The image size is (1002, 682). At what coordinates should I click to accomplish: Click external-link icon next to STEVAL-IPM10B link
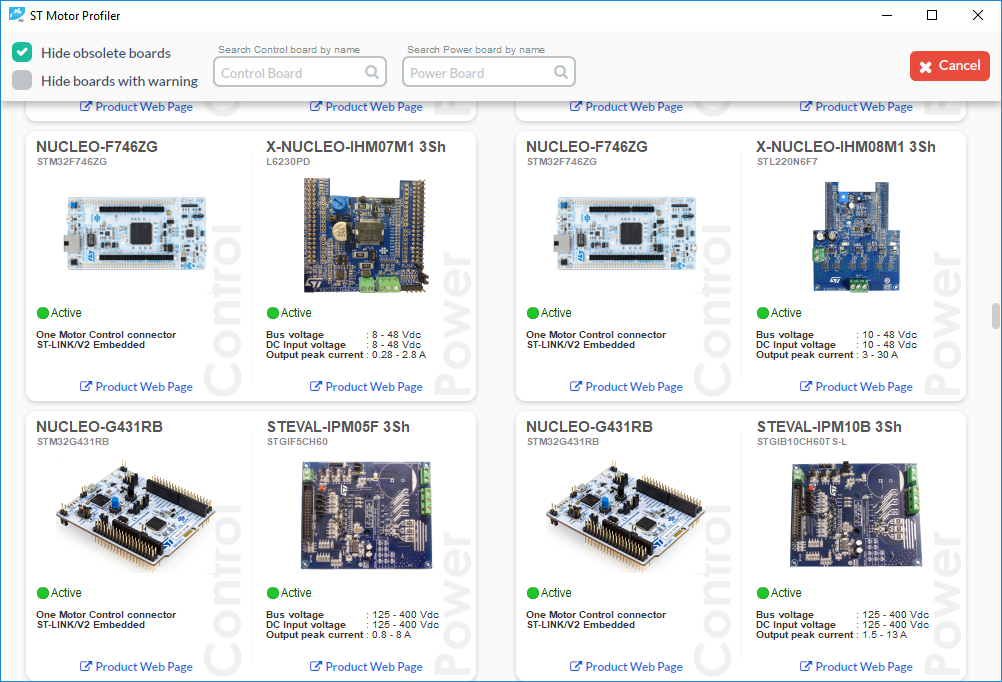(x=805, y=667)
